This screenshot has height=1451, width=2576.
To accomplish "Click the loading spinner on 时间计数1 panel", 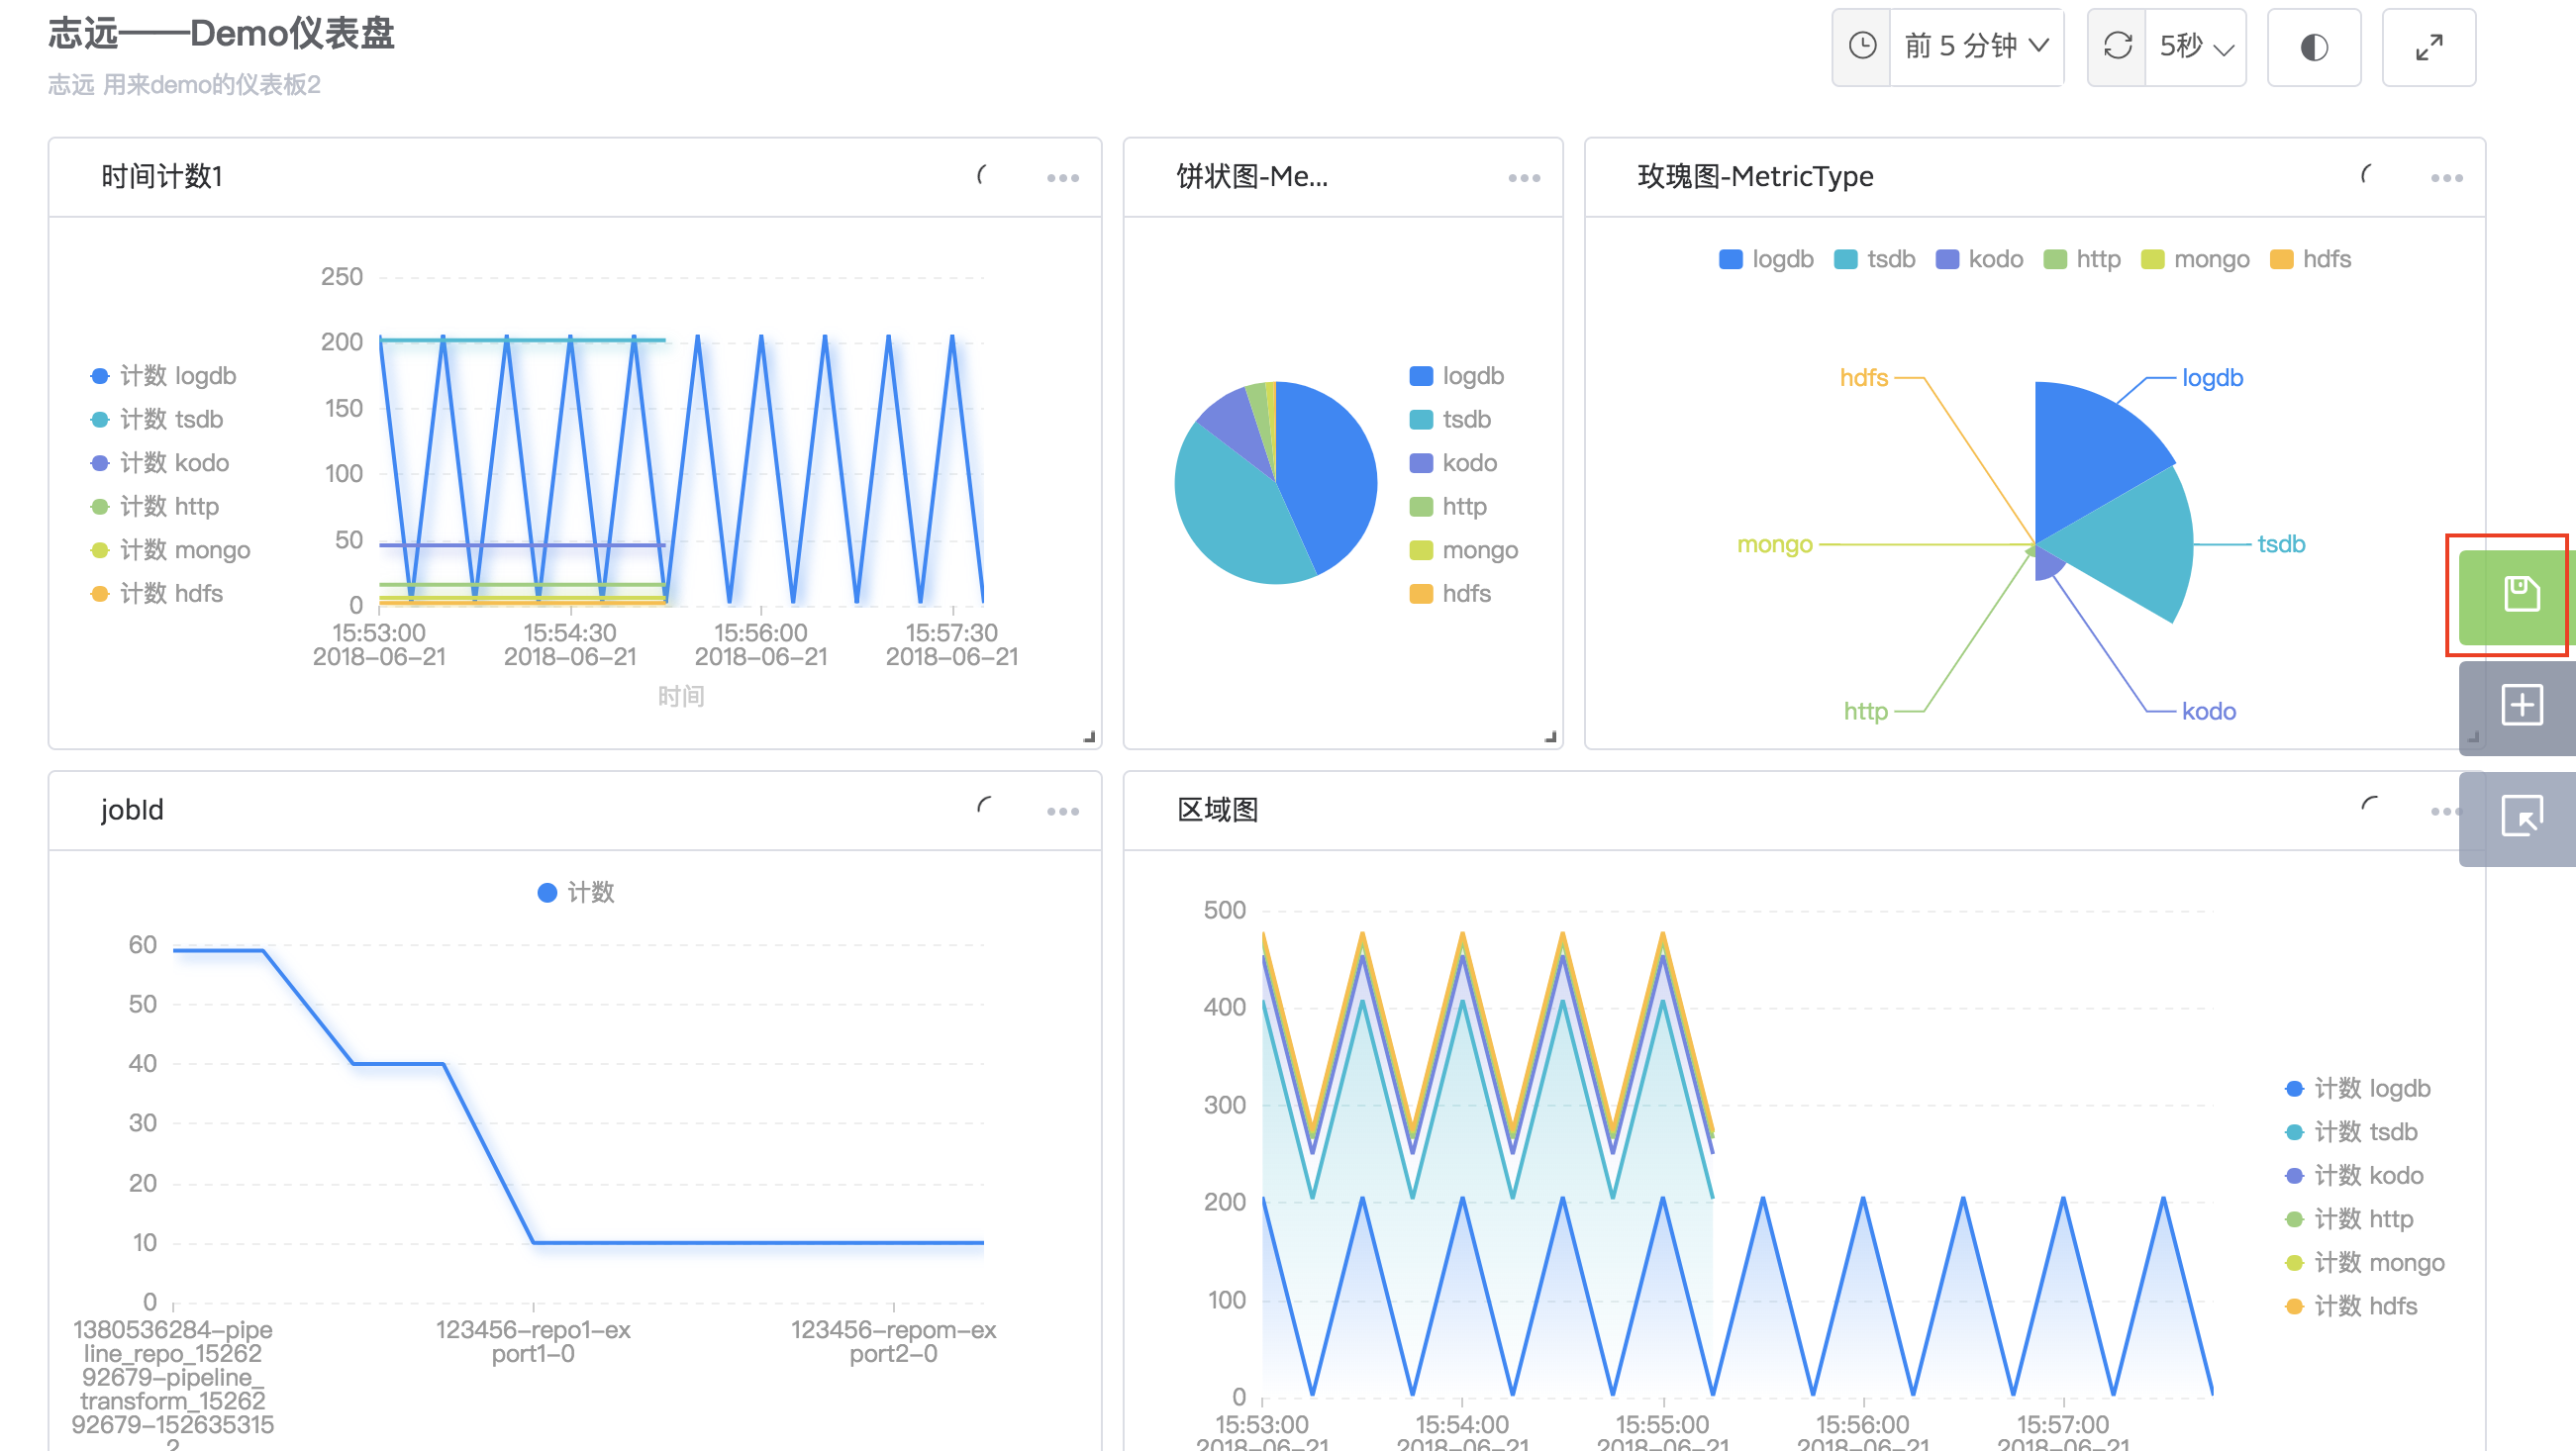I will pos(984,175).
